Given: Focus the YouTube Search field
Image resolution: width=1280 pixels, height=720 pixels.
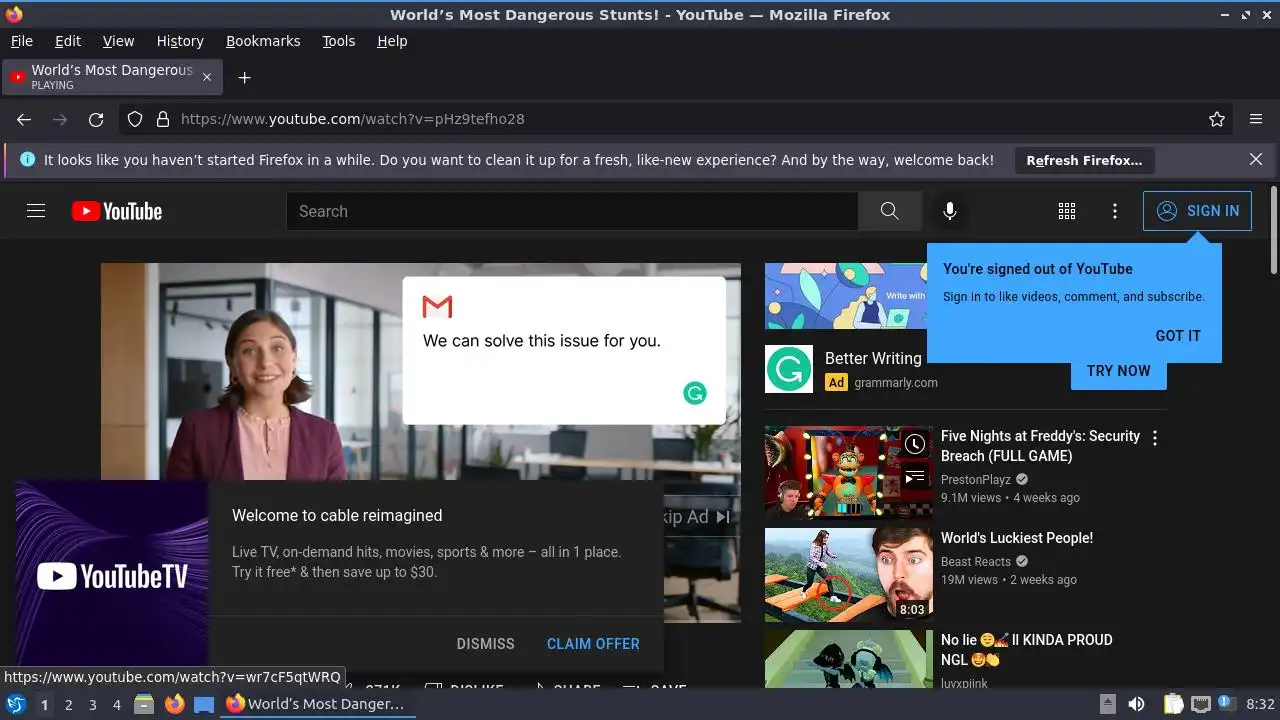Looking at the screenshot, I should (572, 211).
